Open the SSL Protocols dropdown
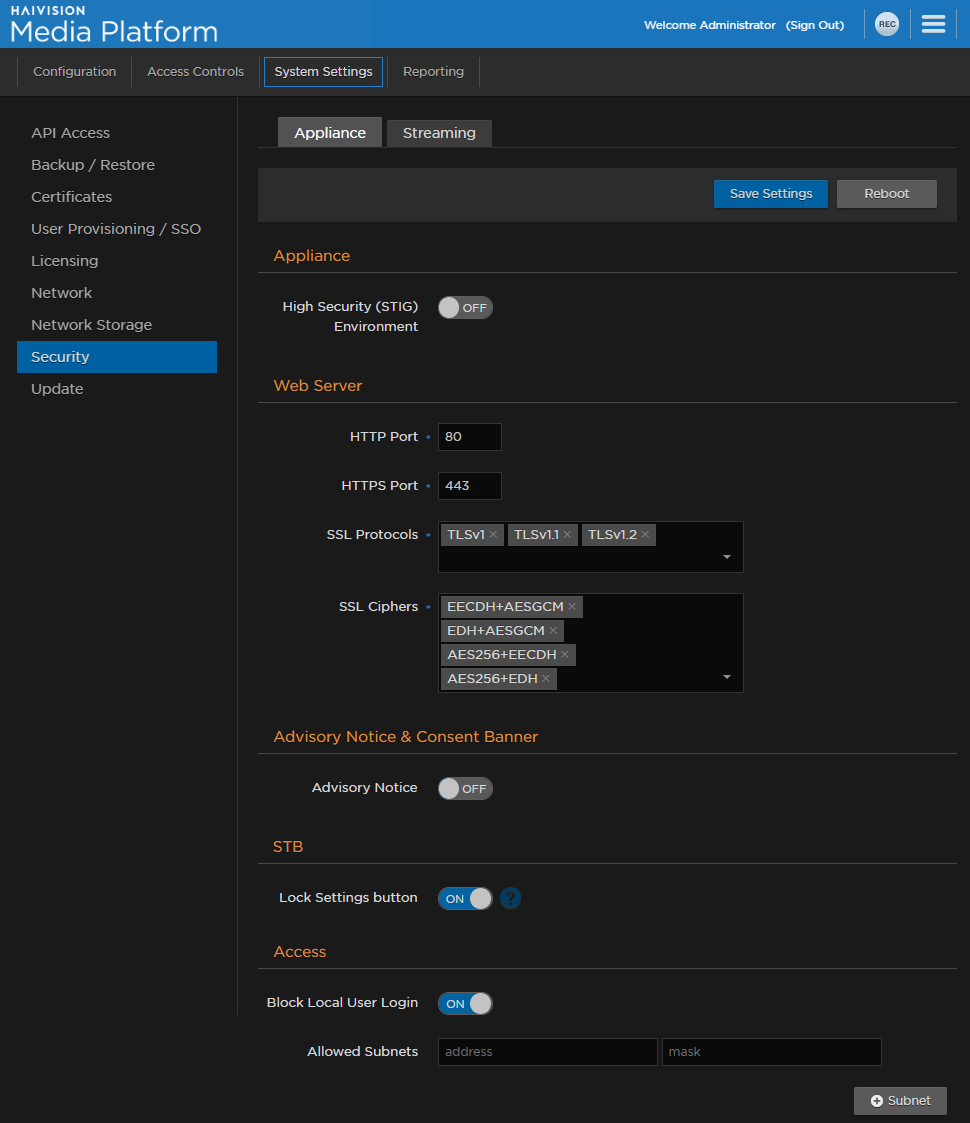 click(726, 556)
